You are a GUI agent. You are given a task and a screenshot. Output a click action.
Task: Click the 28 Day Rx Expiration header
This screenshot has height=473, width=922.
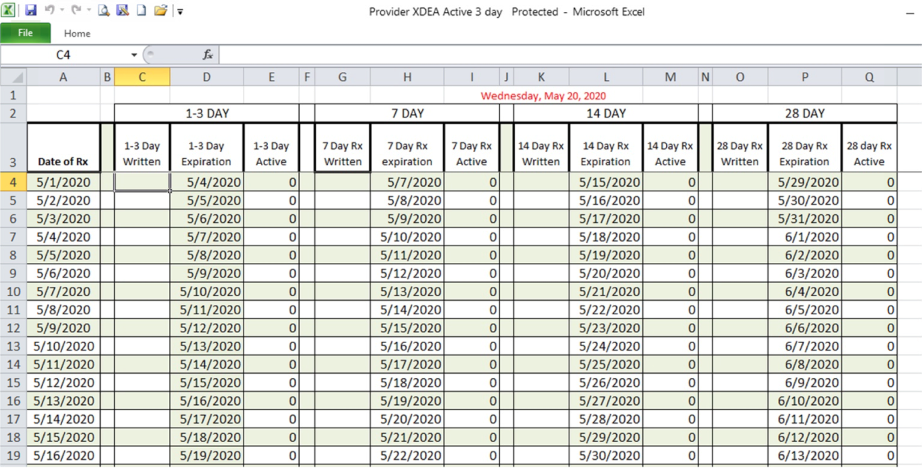point(804,148)
